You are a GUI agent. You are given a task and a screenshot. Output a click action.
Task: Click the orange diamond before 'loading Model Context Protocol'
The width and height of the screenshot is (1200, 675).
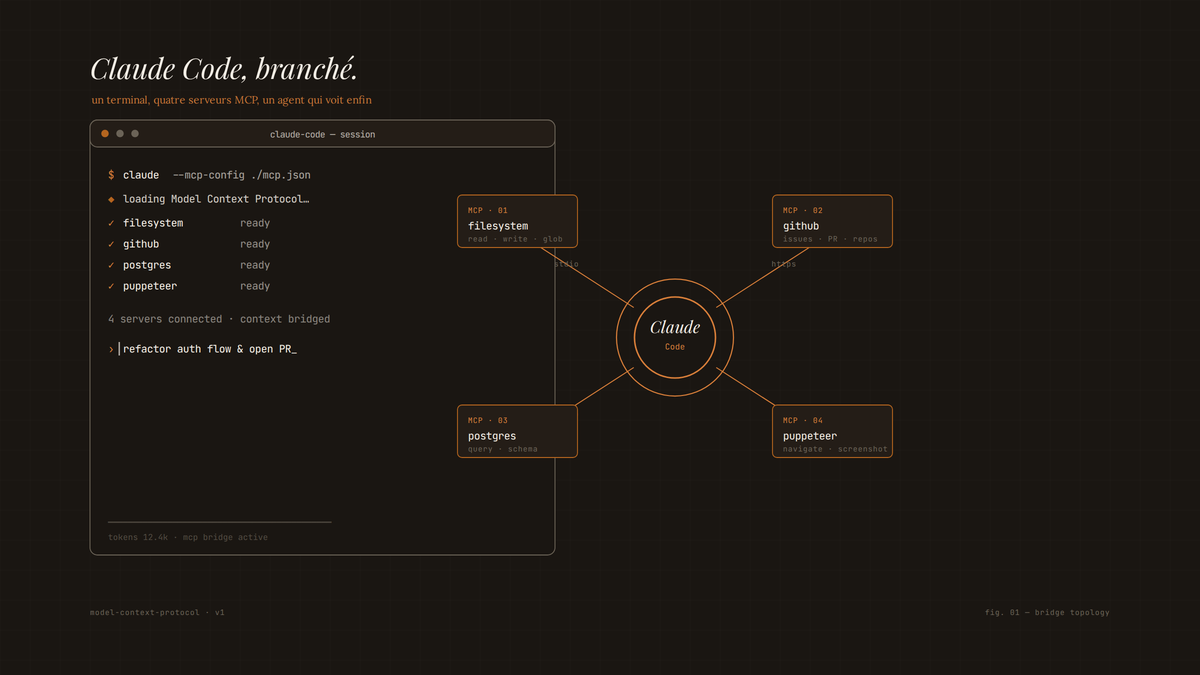111,199
